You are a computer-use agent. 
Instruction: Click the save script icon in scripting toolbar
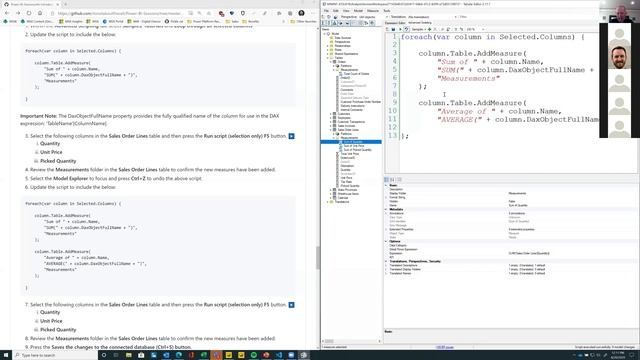point(393,29)
